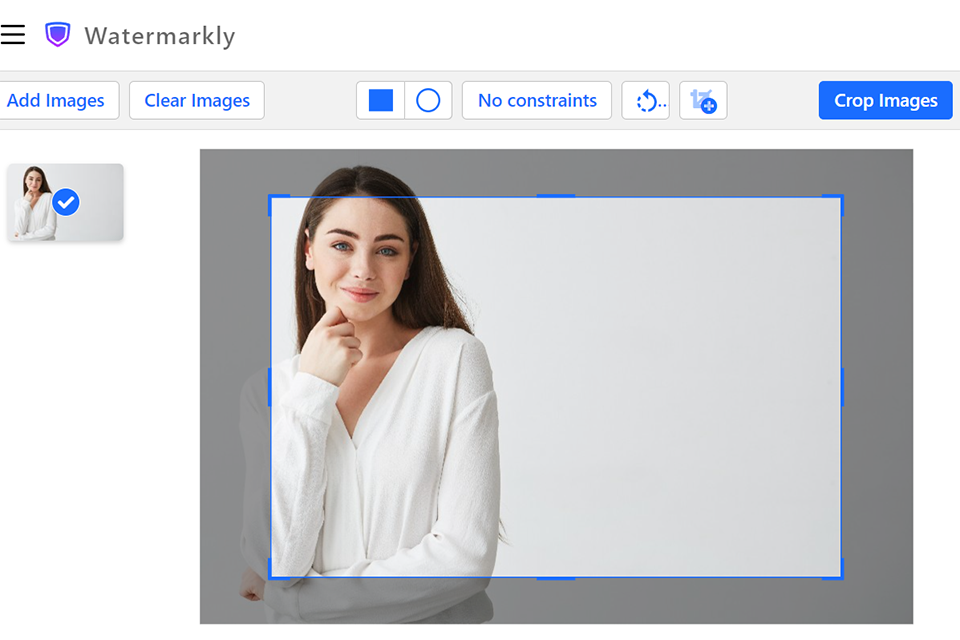The image size is (960, 640).
Task: Select the circle crop shape
Action: (428, 100)
